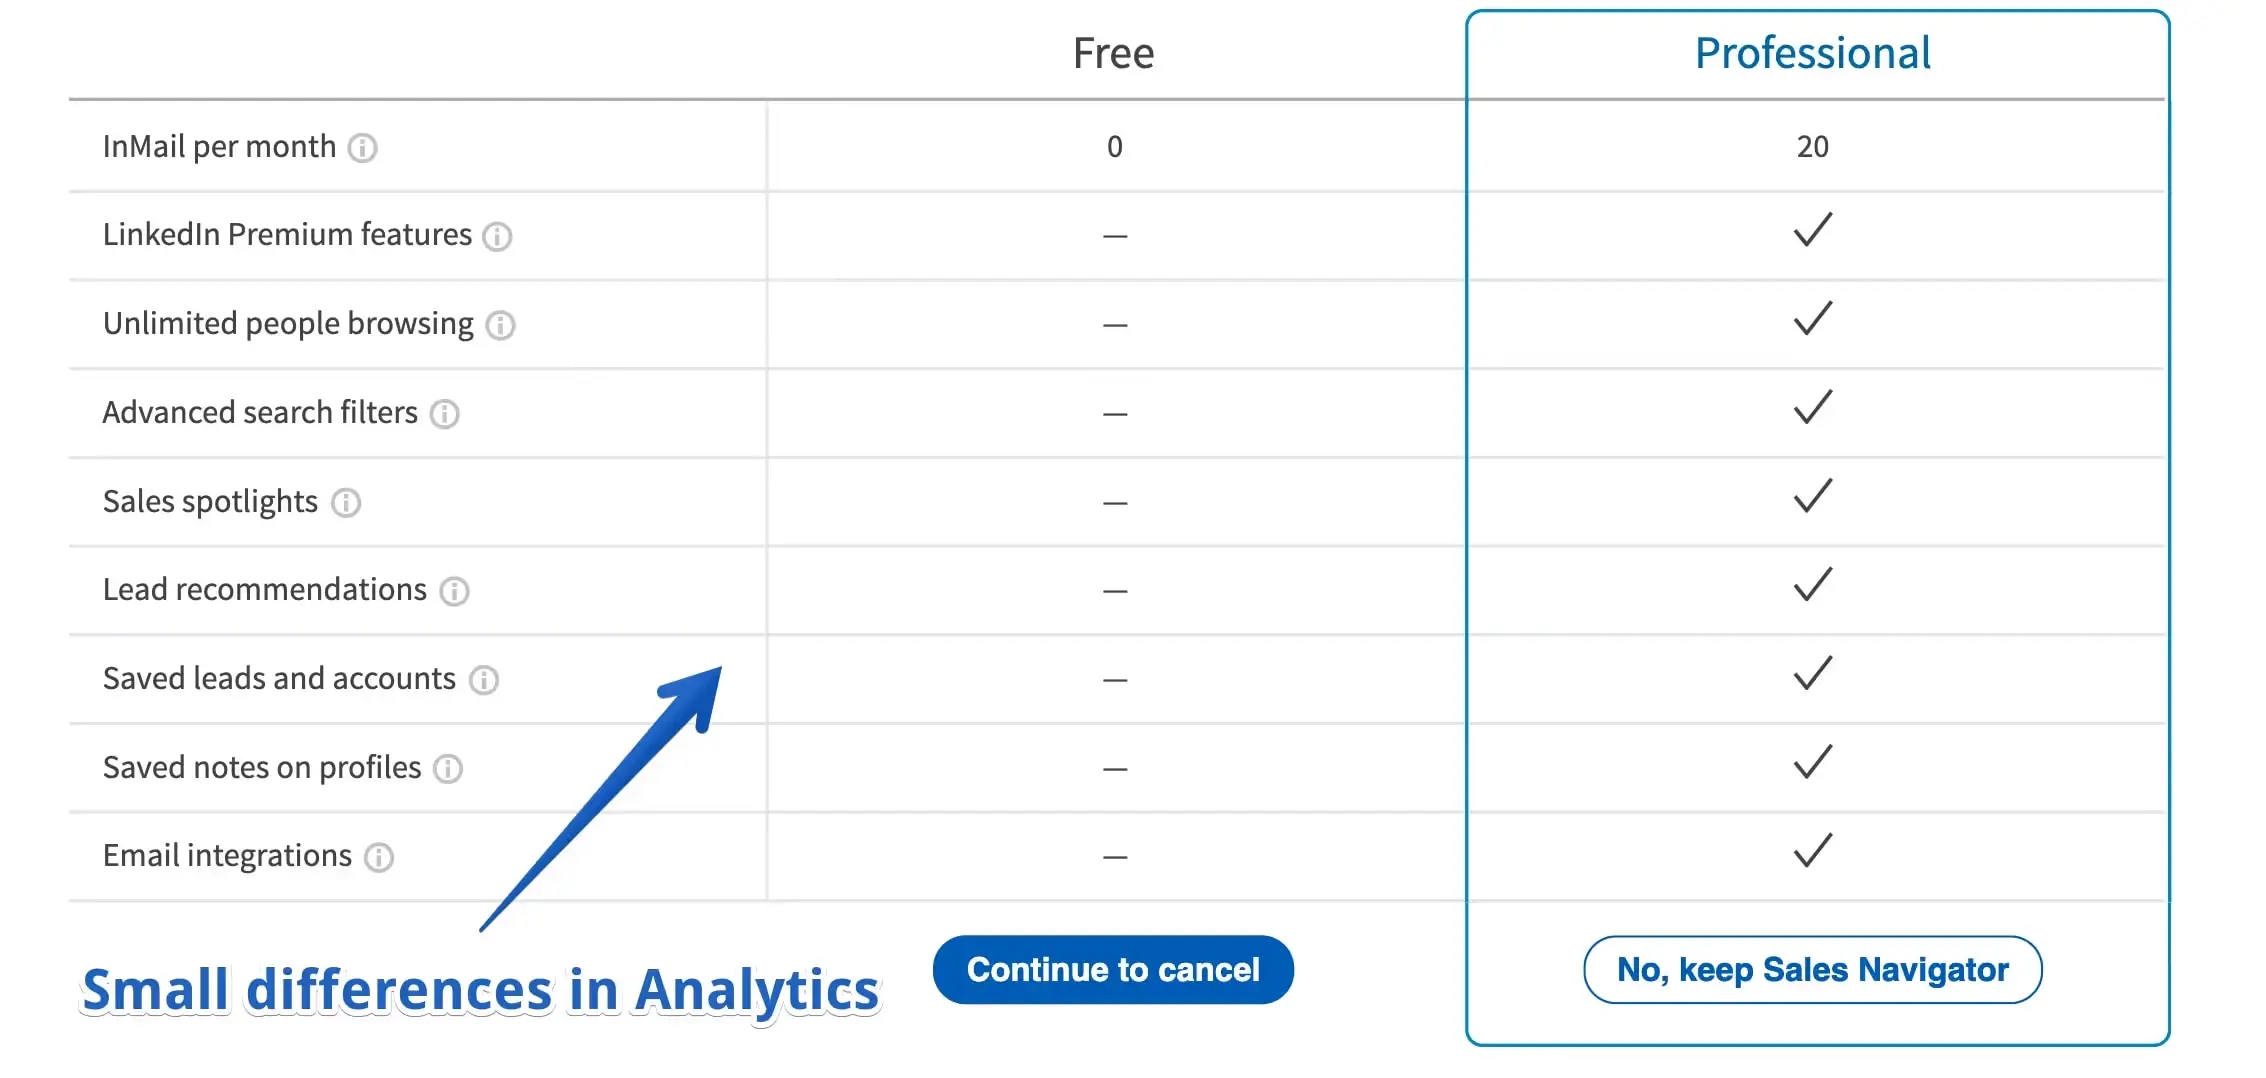Viewport: 2266px width, 1078px height.
Task: Open the Sales spotlights info tooltip
Action: (345, 503)
